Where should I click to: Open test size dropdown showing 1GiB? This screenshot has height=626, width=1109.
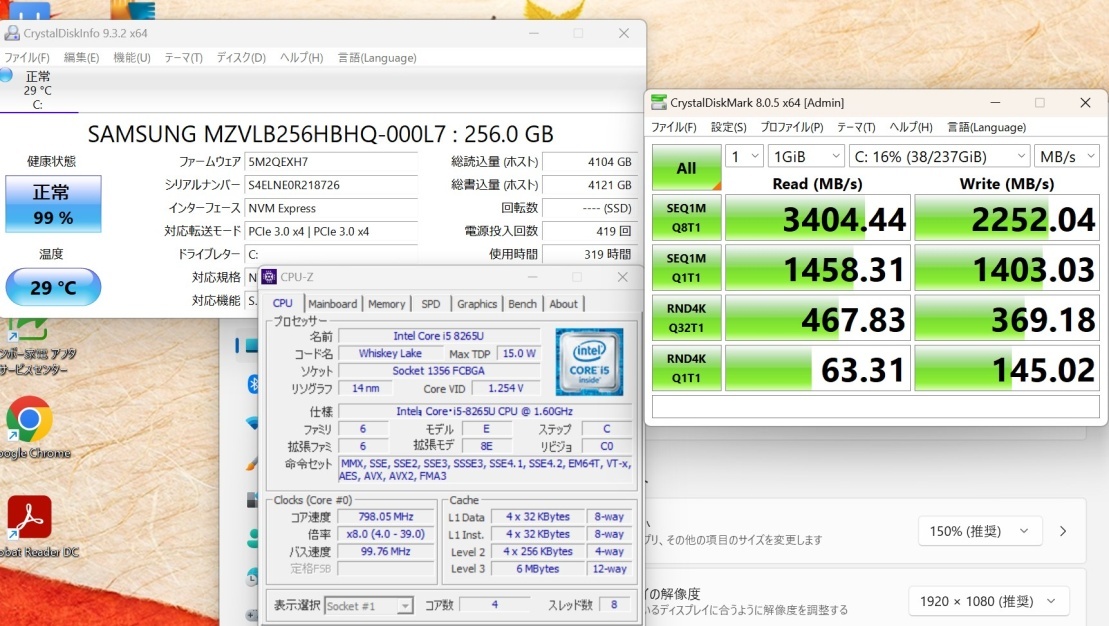[806, 156]
